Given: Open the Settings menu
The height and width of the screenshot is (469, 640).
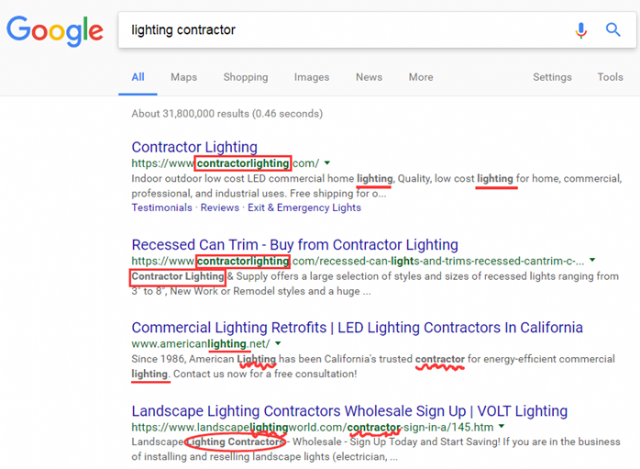Looking at the screenshot, I should 552,77.
